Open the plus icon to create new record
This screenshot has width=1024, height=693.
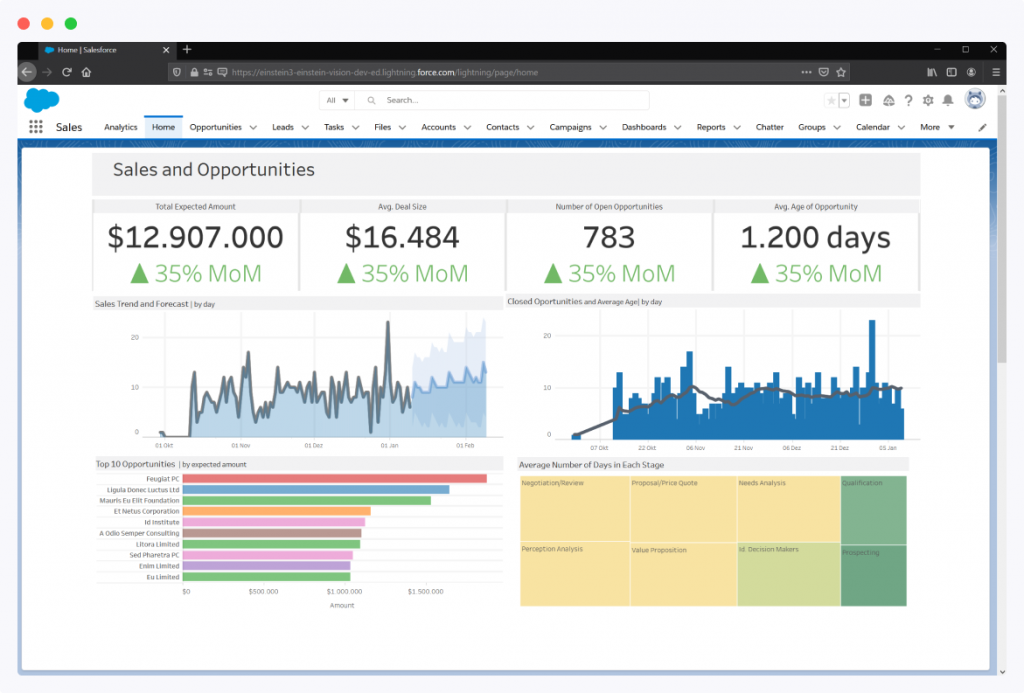tap(866, 100)
